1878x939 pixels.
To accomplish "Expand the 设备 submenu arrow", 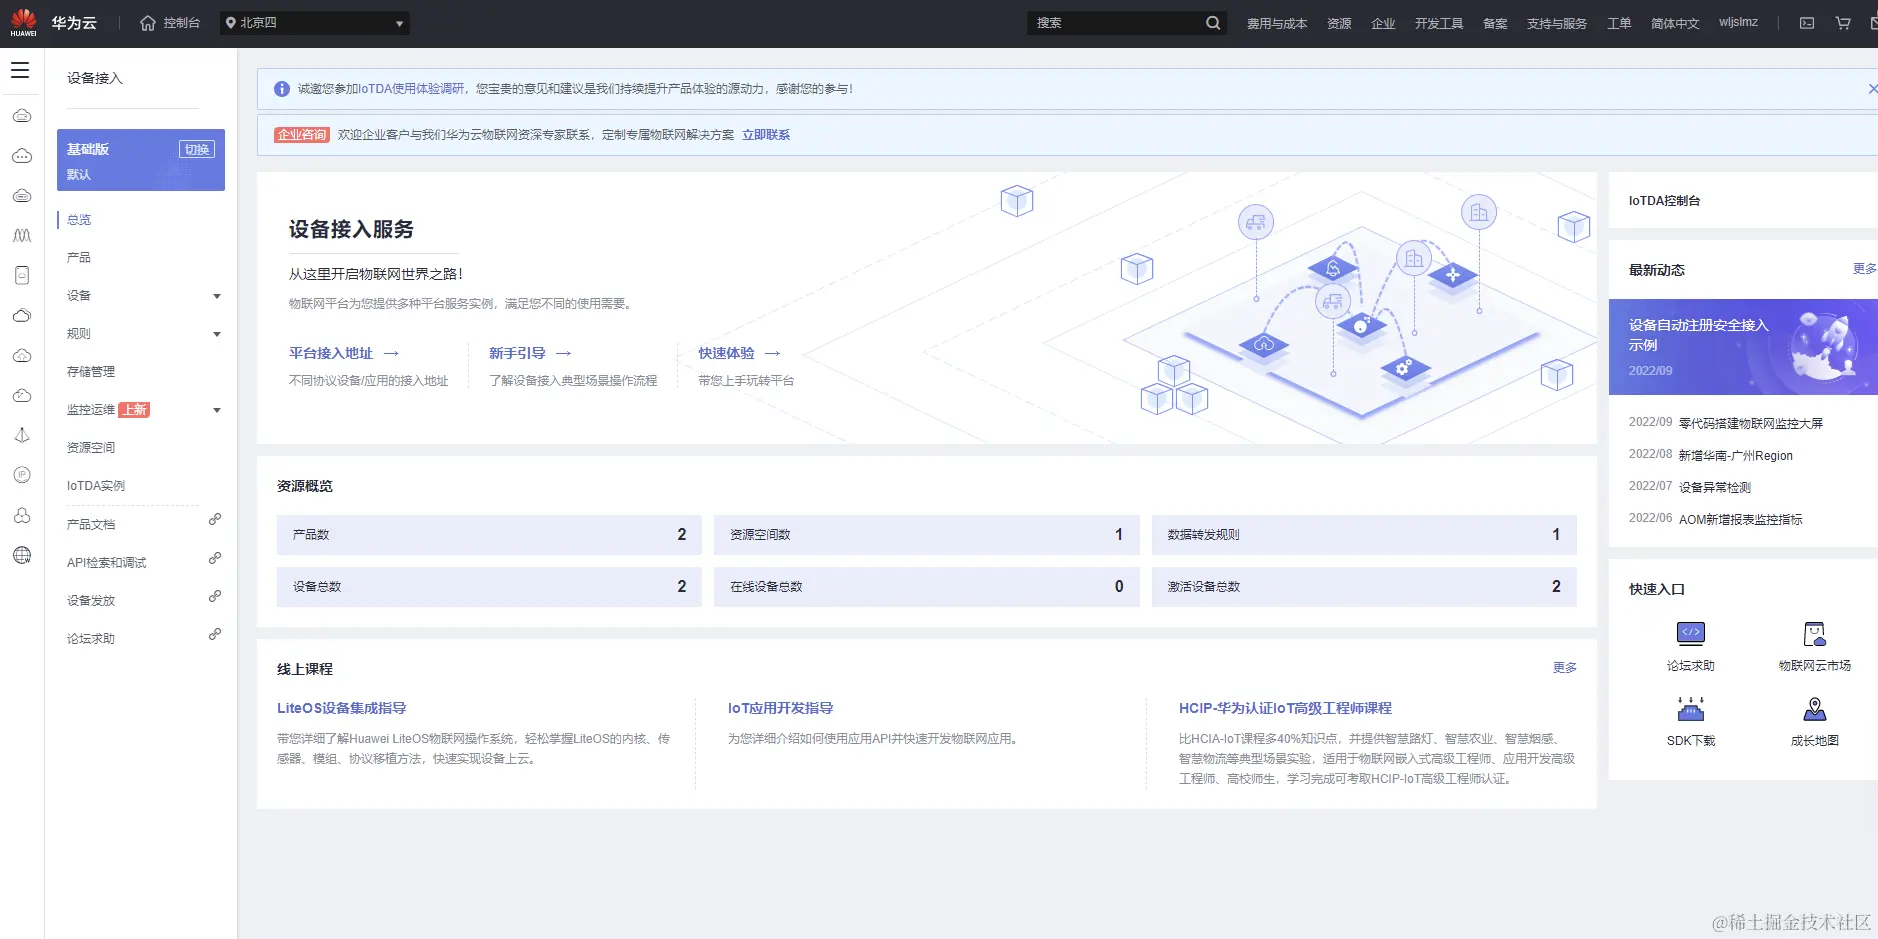I will pos(217,296).
